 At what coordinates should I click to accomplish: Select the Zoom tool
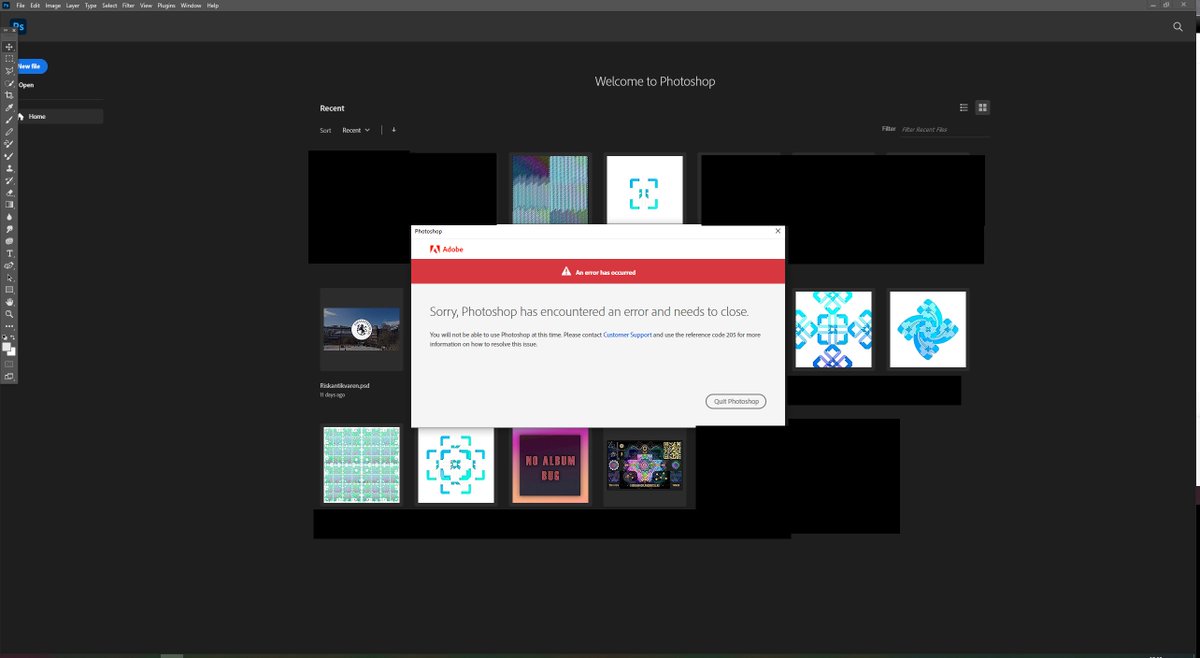[x=9, y=311]
